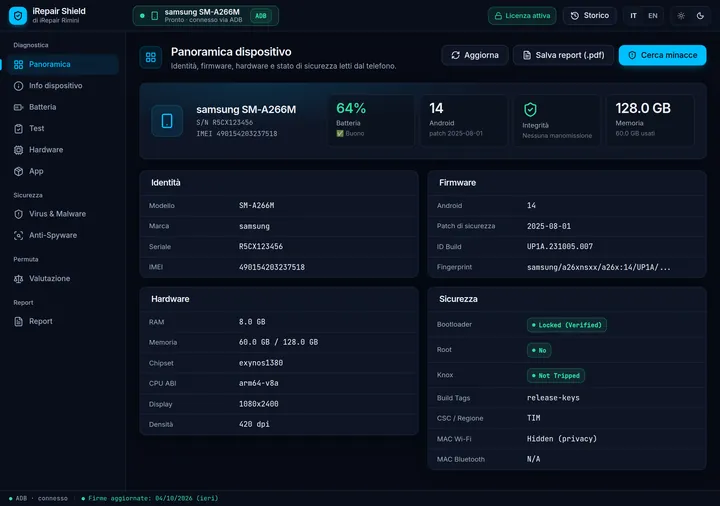Click the Chipset value exynos1380
The height and width of the screenshot is (506, 720).
click(261, 363)
